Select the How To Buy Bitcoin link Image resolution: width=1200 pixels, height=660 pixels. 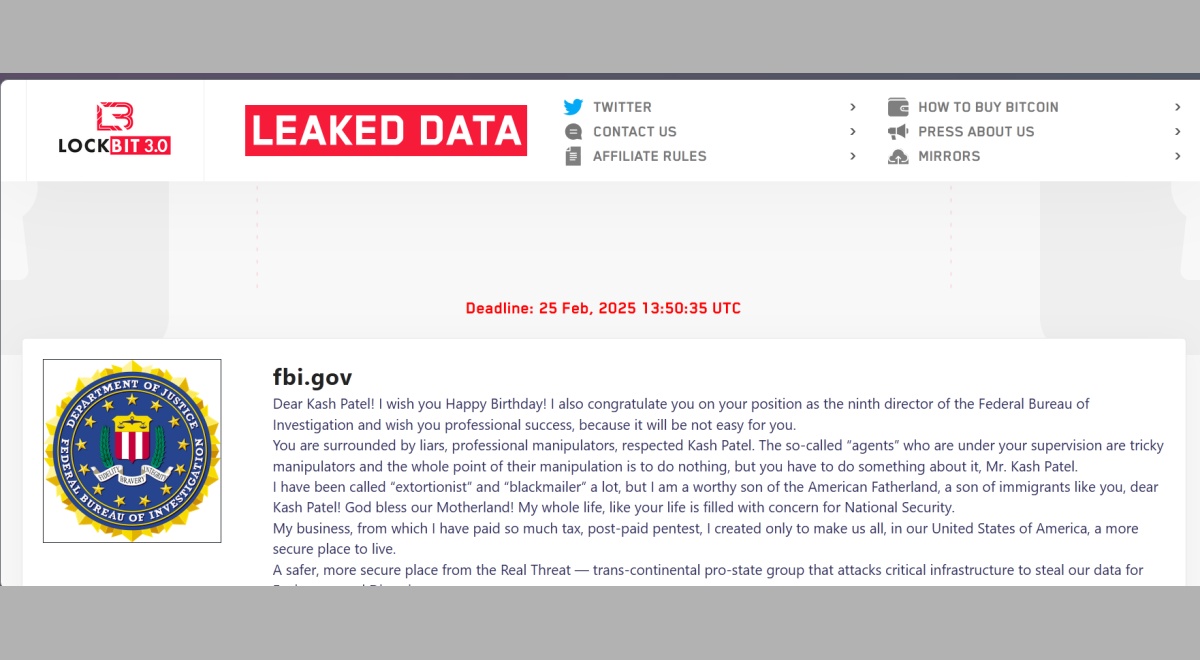point(988,107)
